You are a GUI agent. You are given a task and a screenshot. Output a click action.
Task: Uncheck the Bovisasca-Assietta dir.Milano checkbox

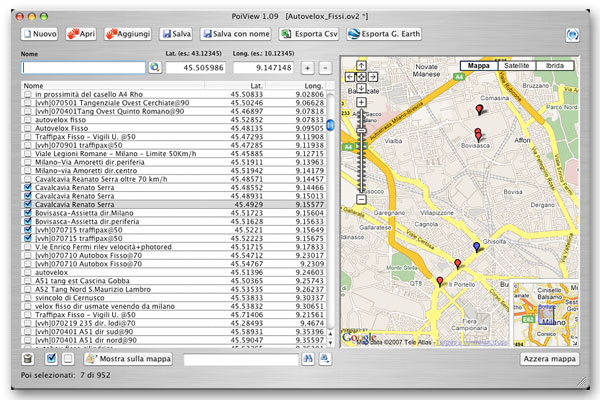pyautogui.click(x=28, y=213)
